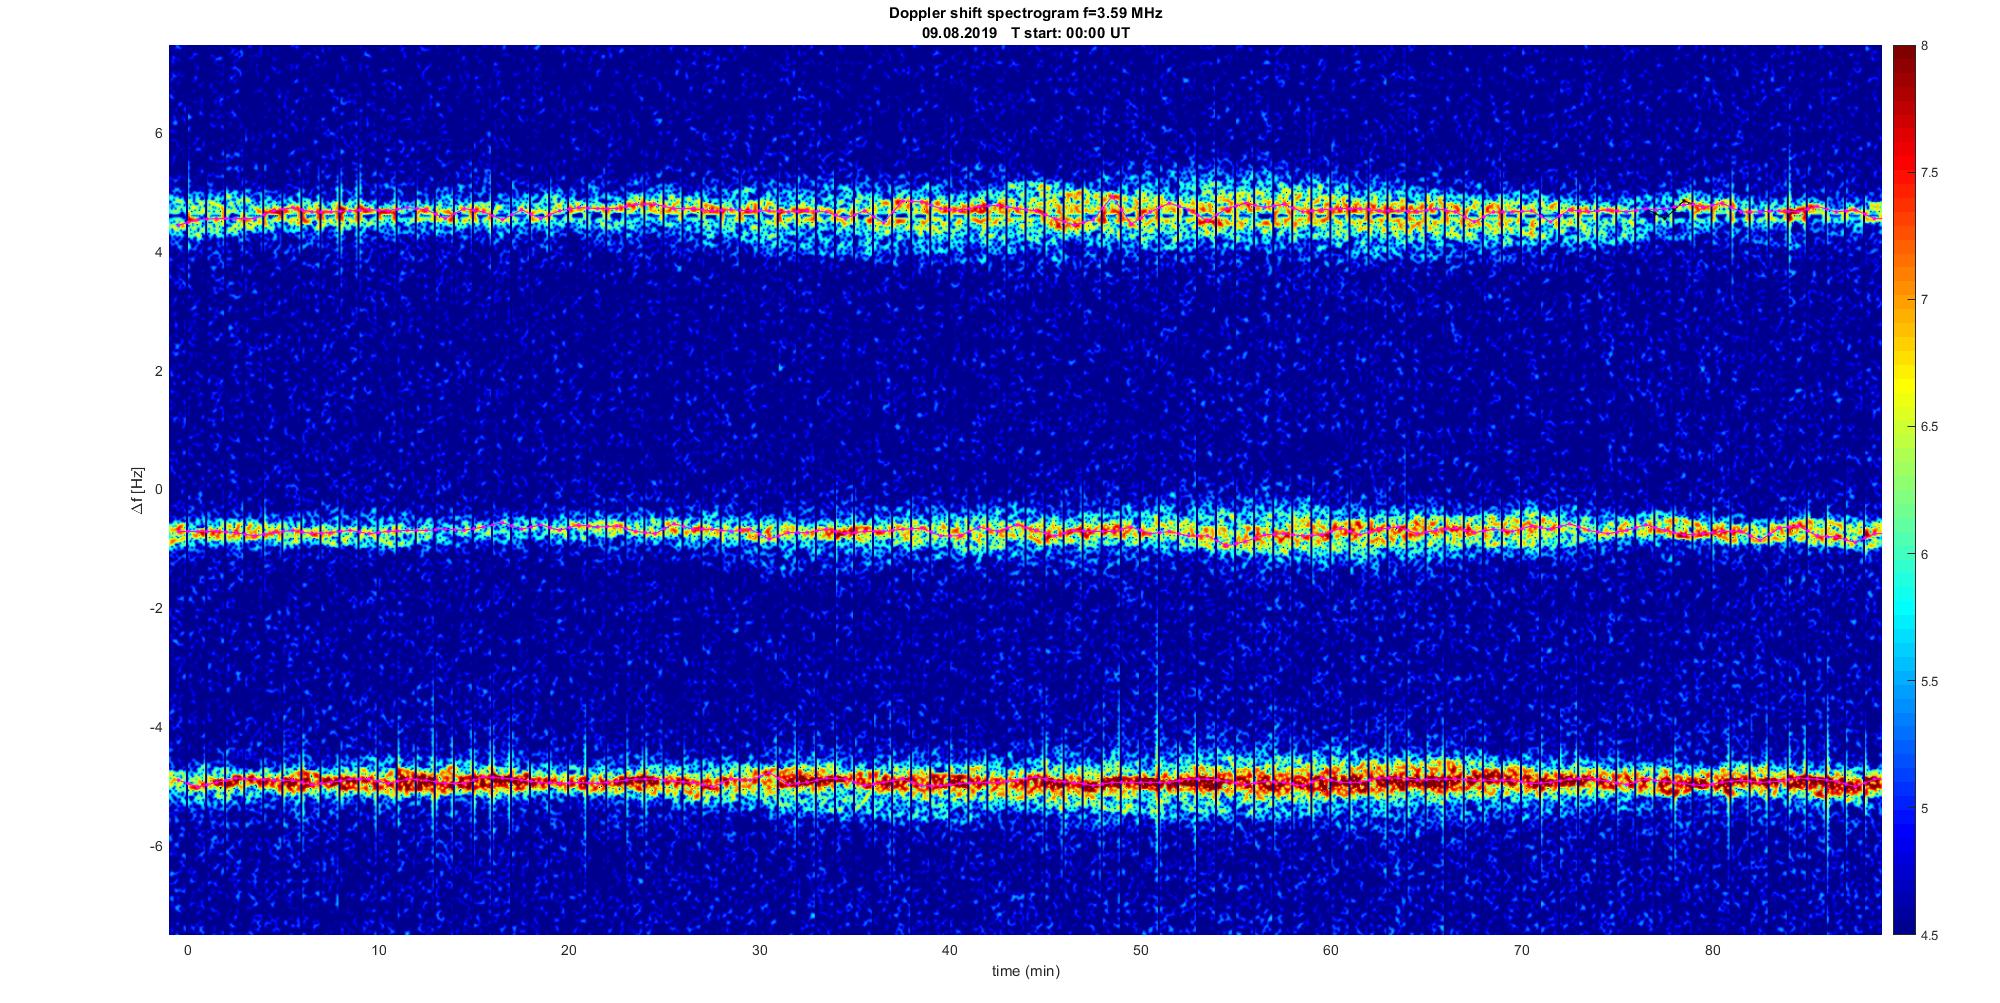Click the middle Doppler trace near -0.7 Hz
Image resolution: width=2000 pixels, height=1003 pixels.
(x=1025, y=531)
